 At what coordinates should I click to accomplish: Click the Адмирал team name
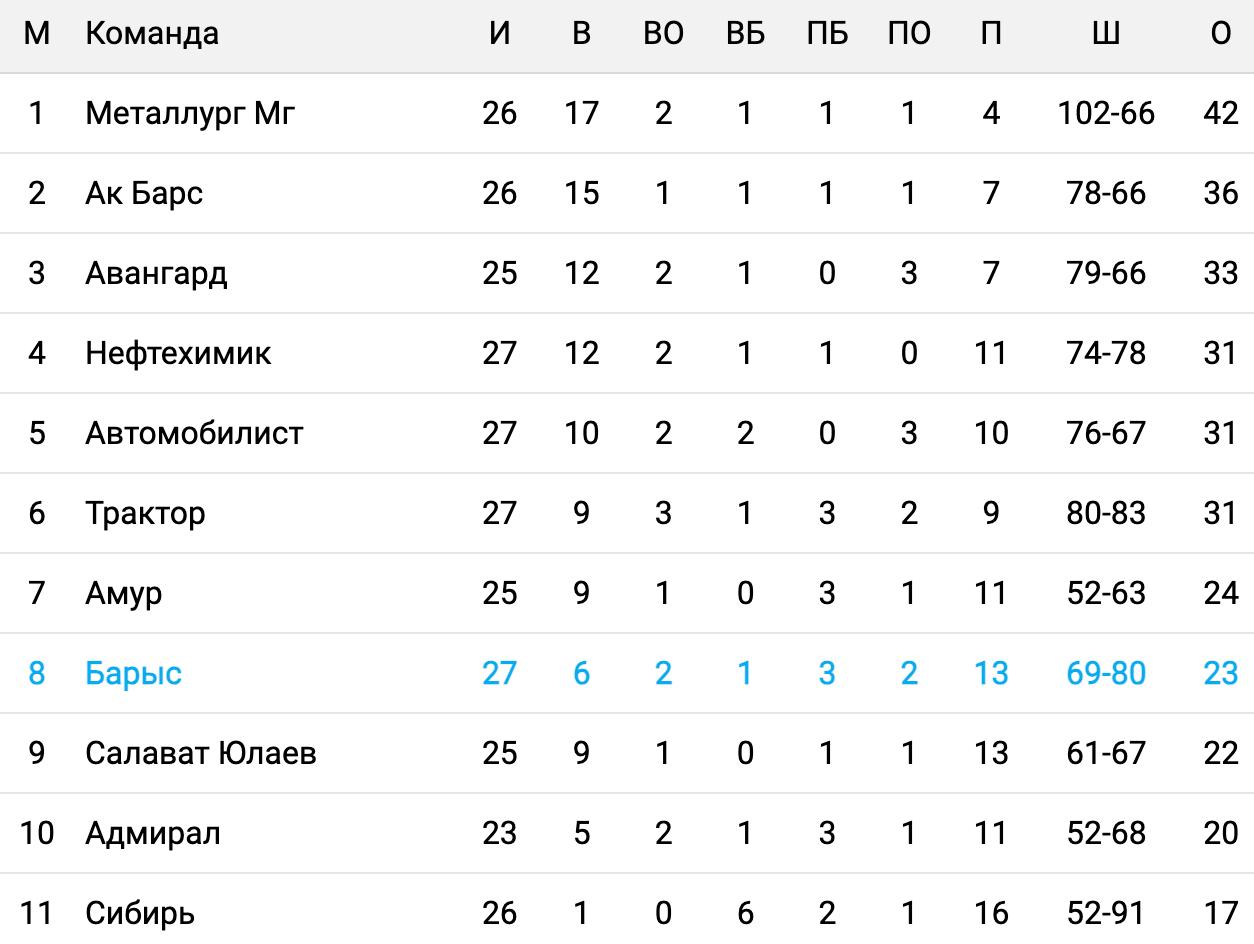[152, 833]
